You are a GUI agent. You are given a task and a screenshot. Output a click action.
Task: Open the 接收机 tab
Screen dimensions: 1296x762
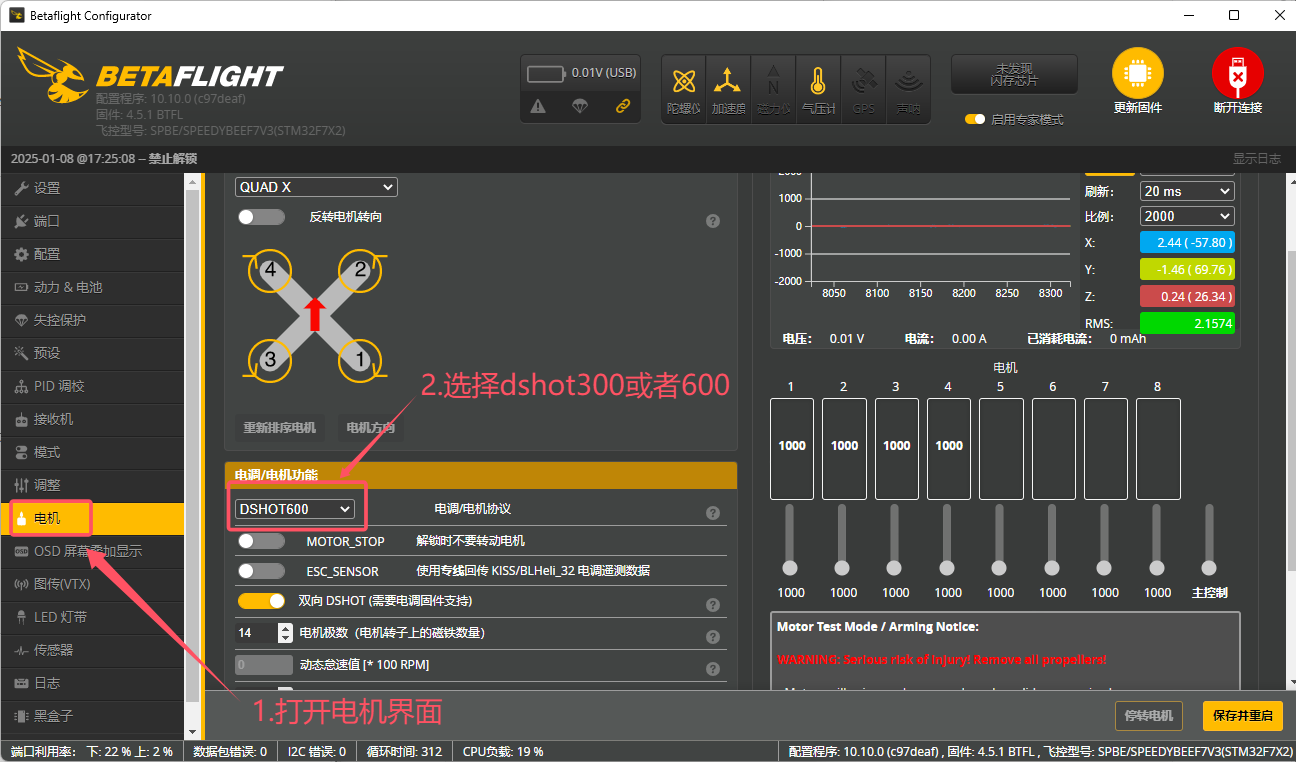pos(92,419)
